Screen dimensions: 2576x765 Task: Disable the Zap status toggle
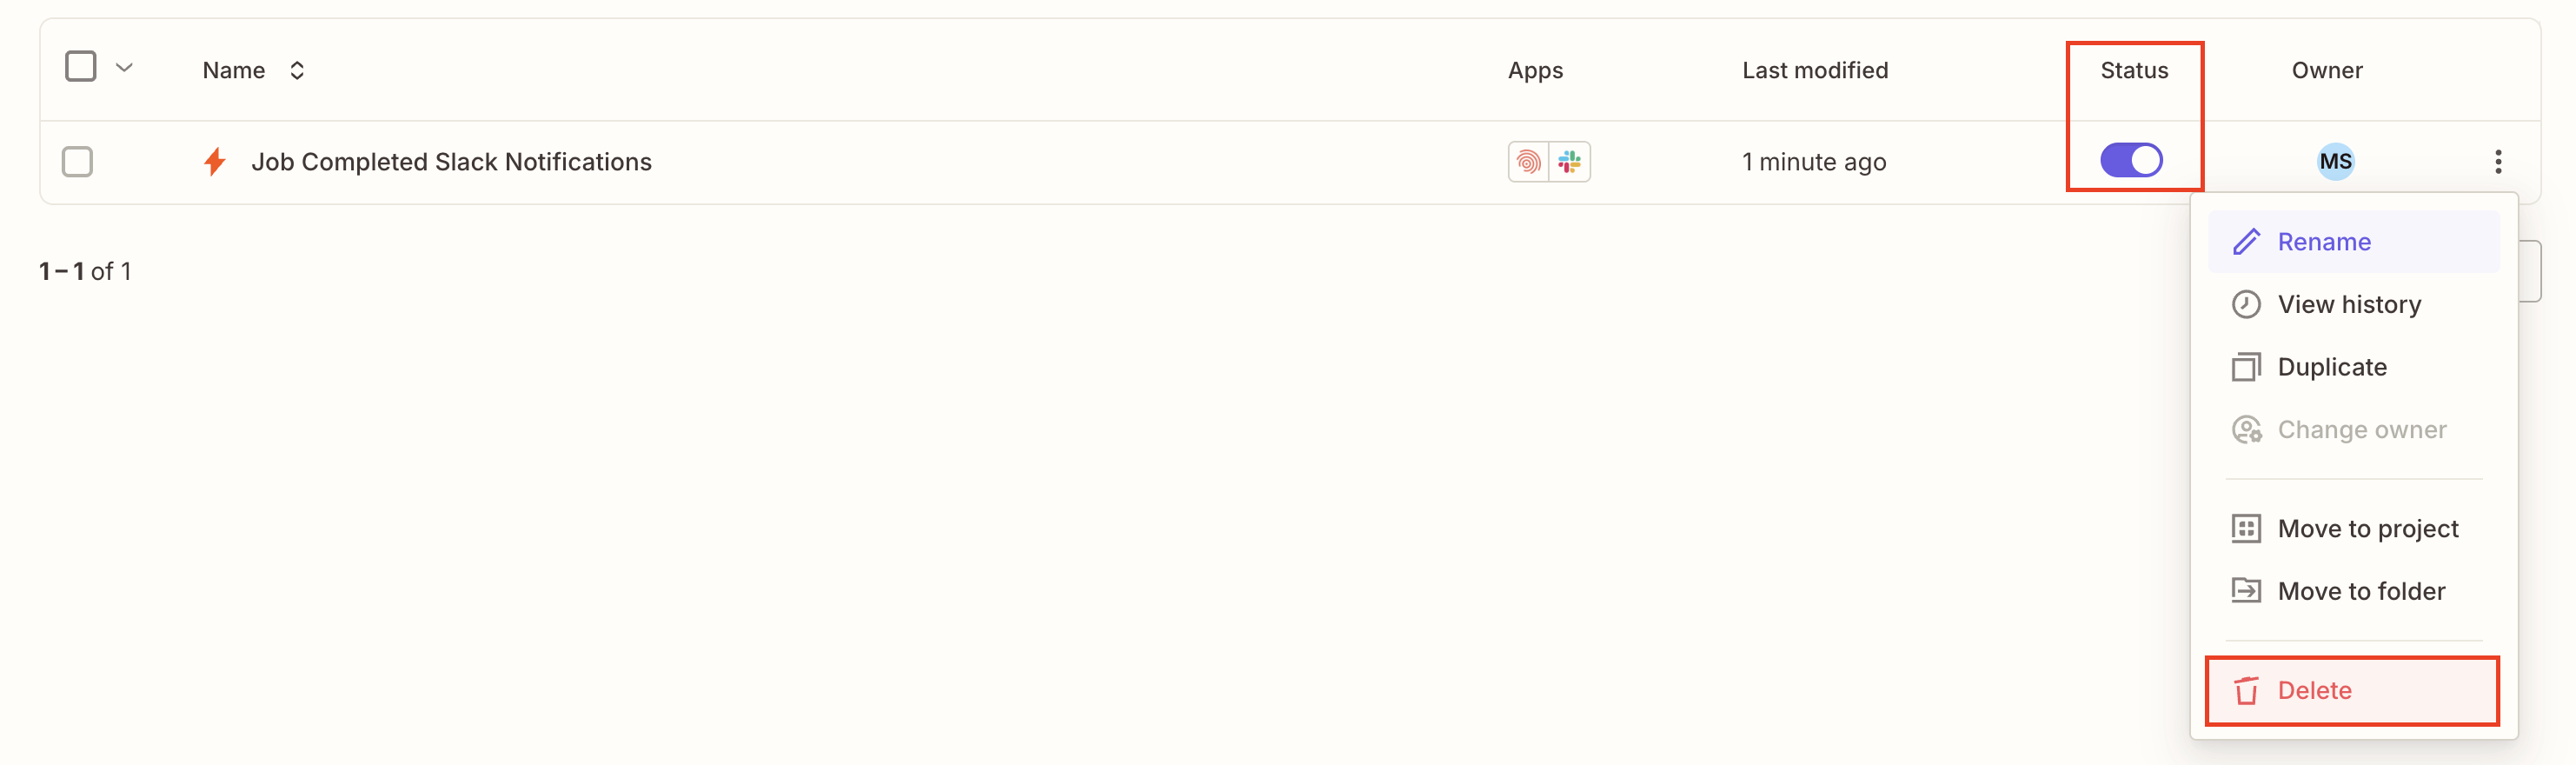click(2133, 159)
